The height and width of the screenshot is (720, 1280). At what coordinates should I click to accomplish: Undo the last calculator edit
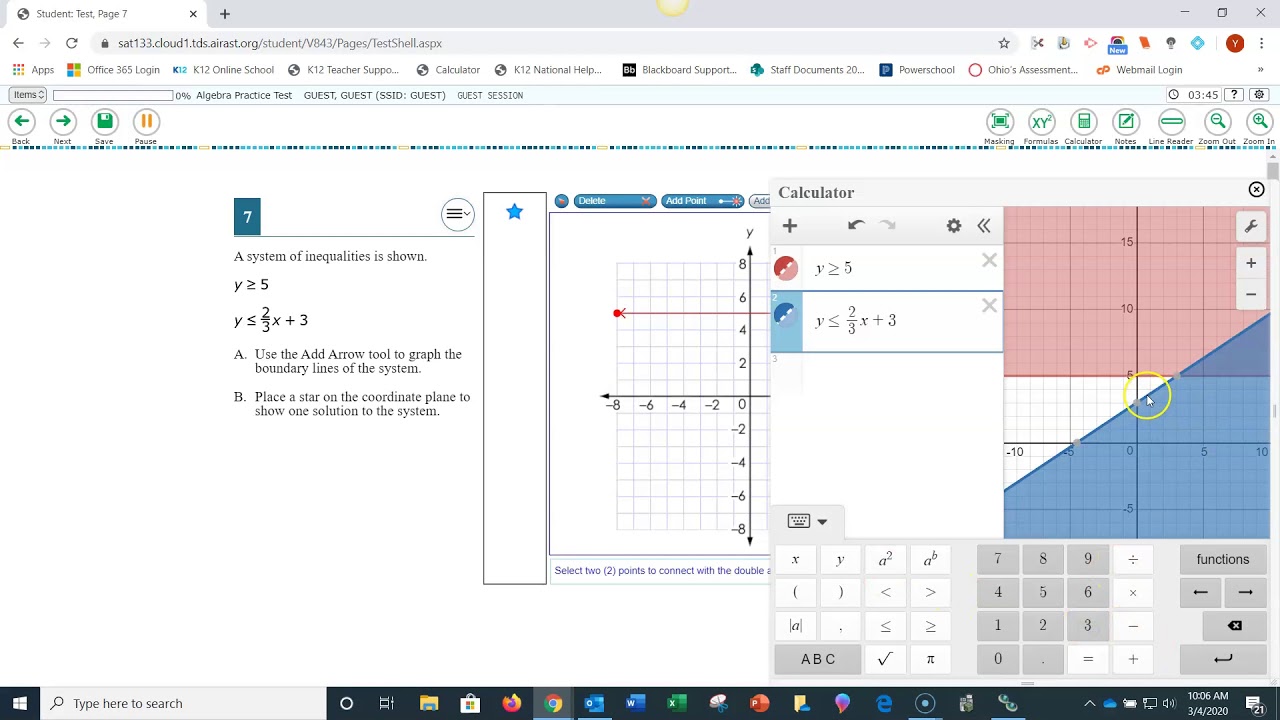(x=856, y=226)
